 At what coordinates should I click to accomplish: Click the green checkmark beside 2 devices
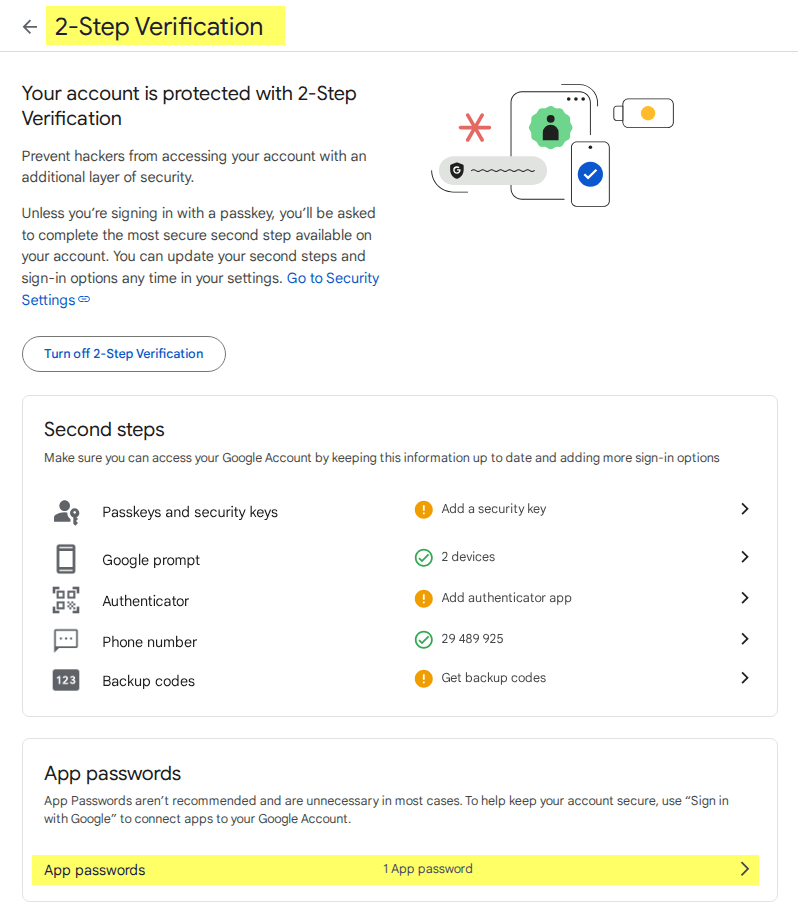423,557
